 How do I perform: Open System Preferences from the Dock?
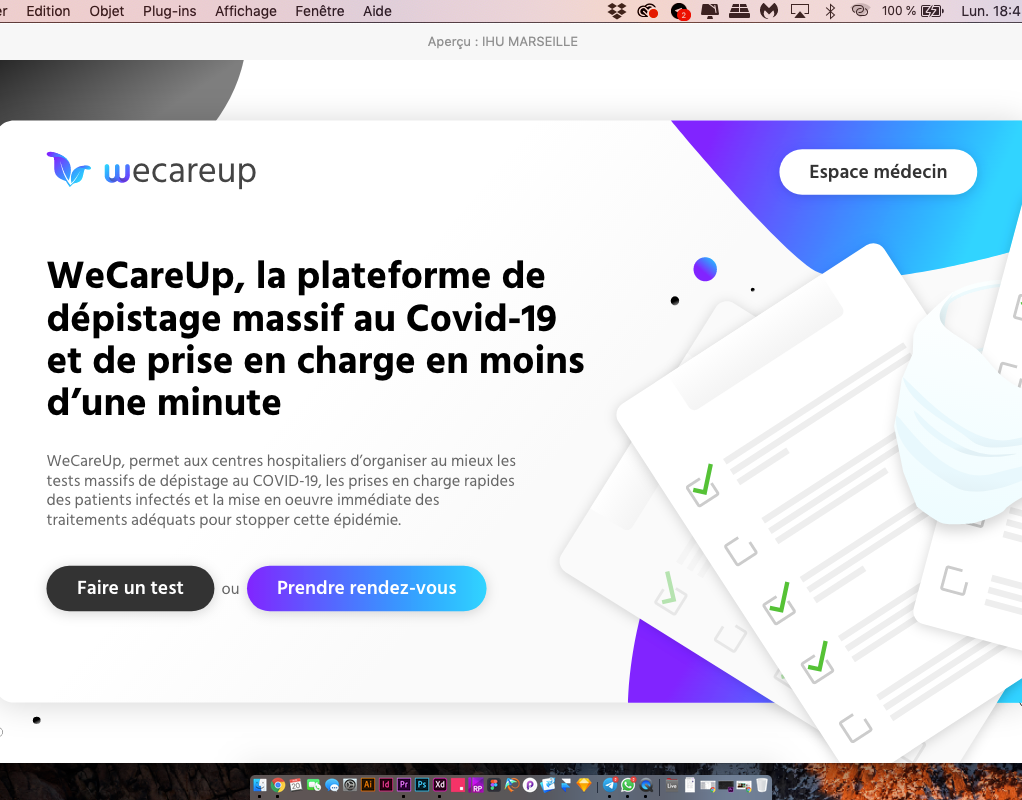(x=350, y=785)
